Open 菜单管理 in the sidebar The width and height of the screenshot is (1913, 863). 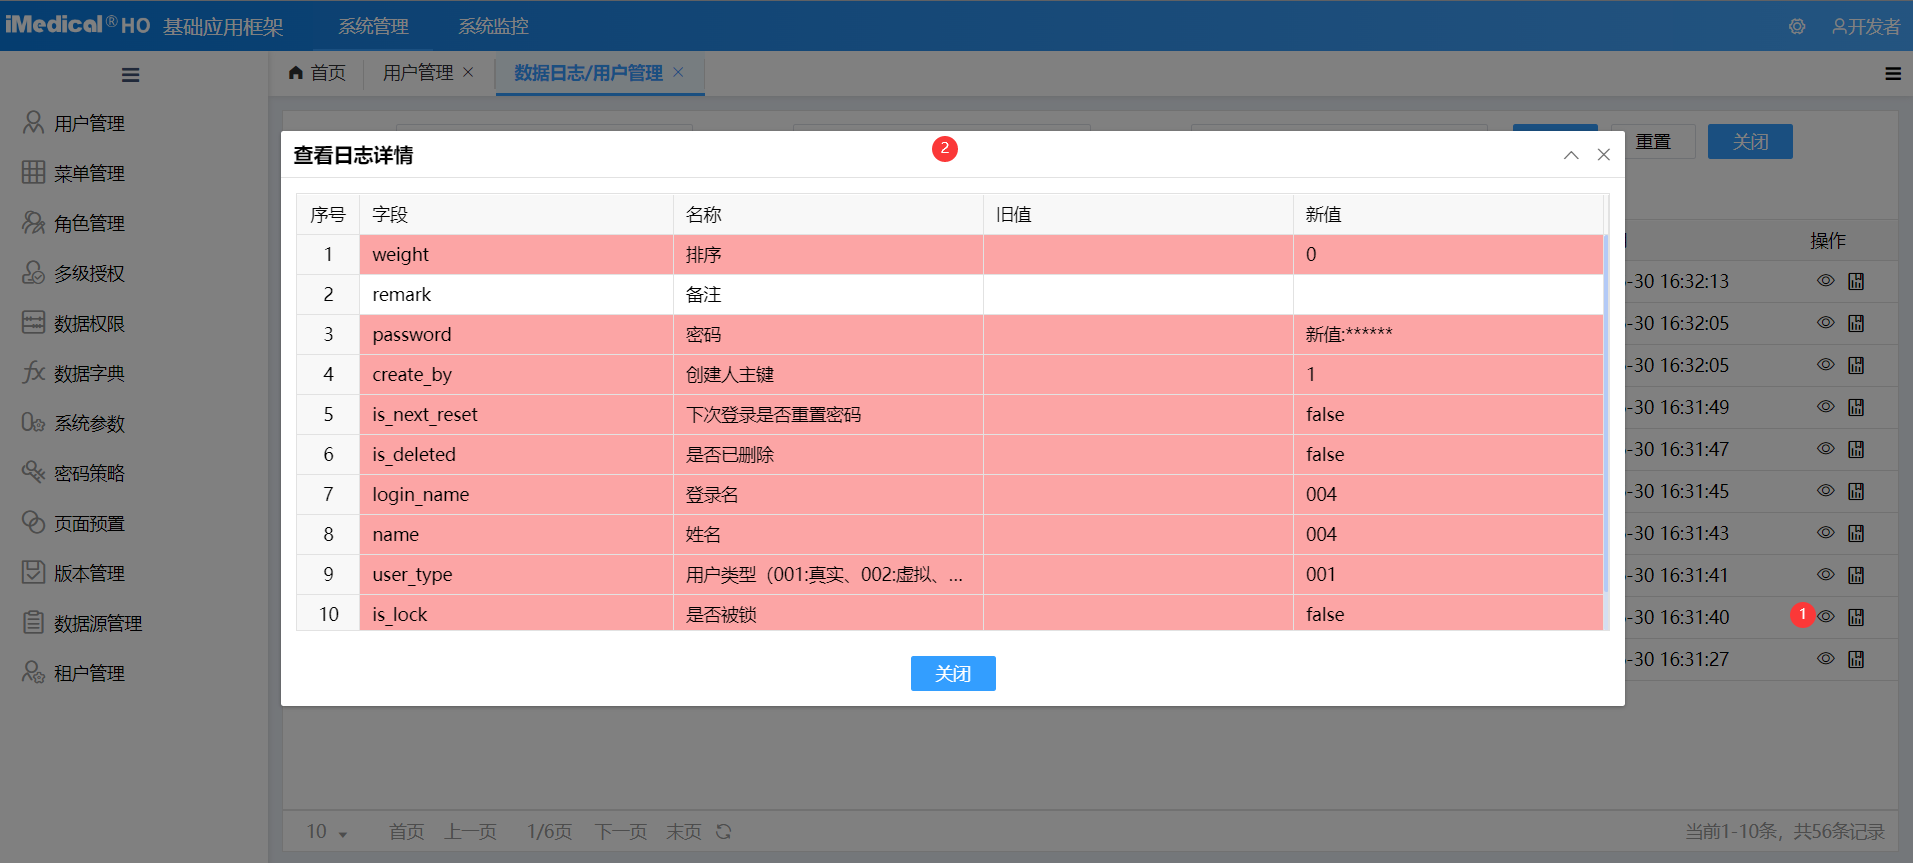75,173
